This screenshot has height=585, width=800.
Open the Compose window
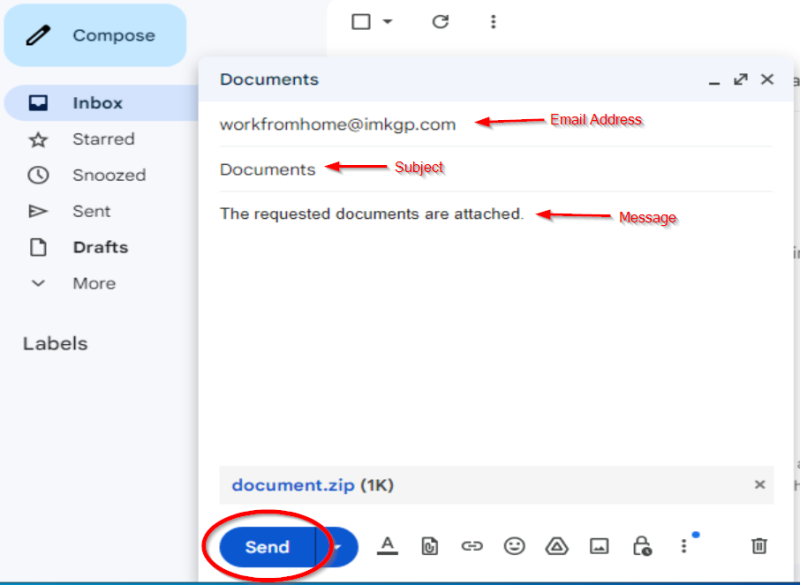point(95,35)
